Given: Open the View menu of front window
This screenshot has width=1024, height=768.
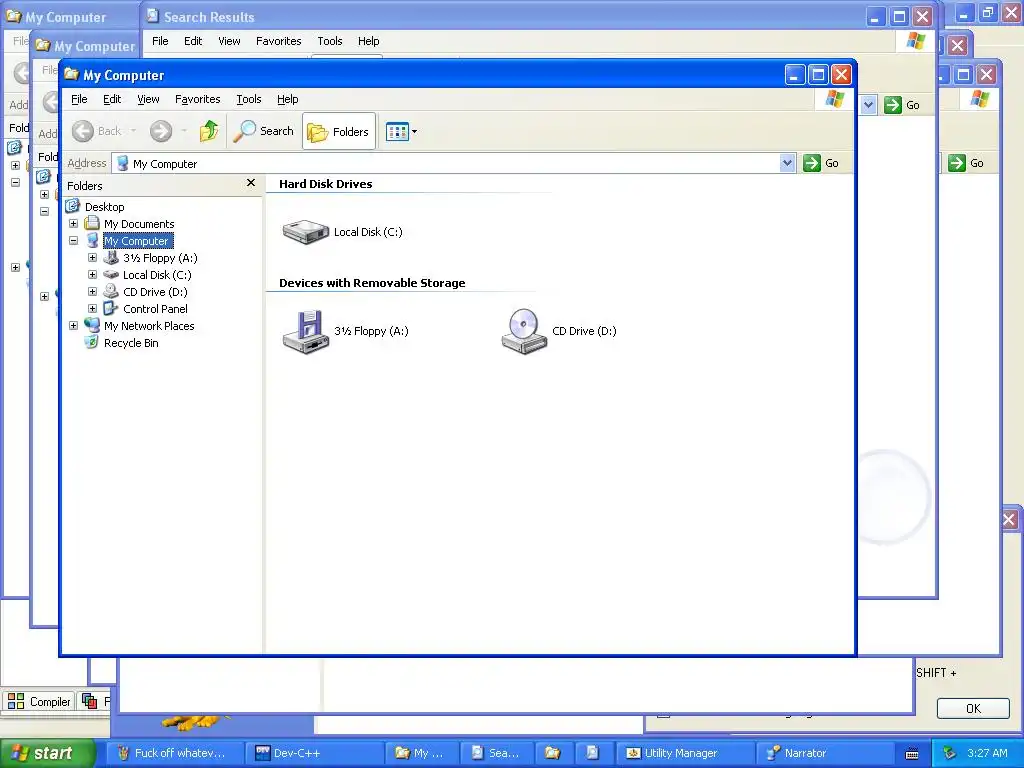Looking at the screenshot, I should 148,99.
